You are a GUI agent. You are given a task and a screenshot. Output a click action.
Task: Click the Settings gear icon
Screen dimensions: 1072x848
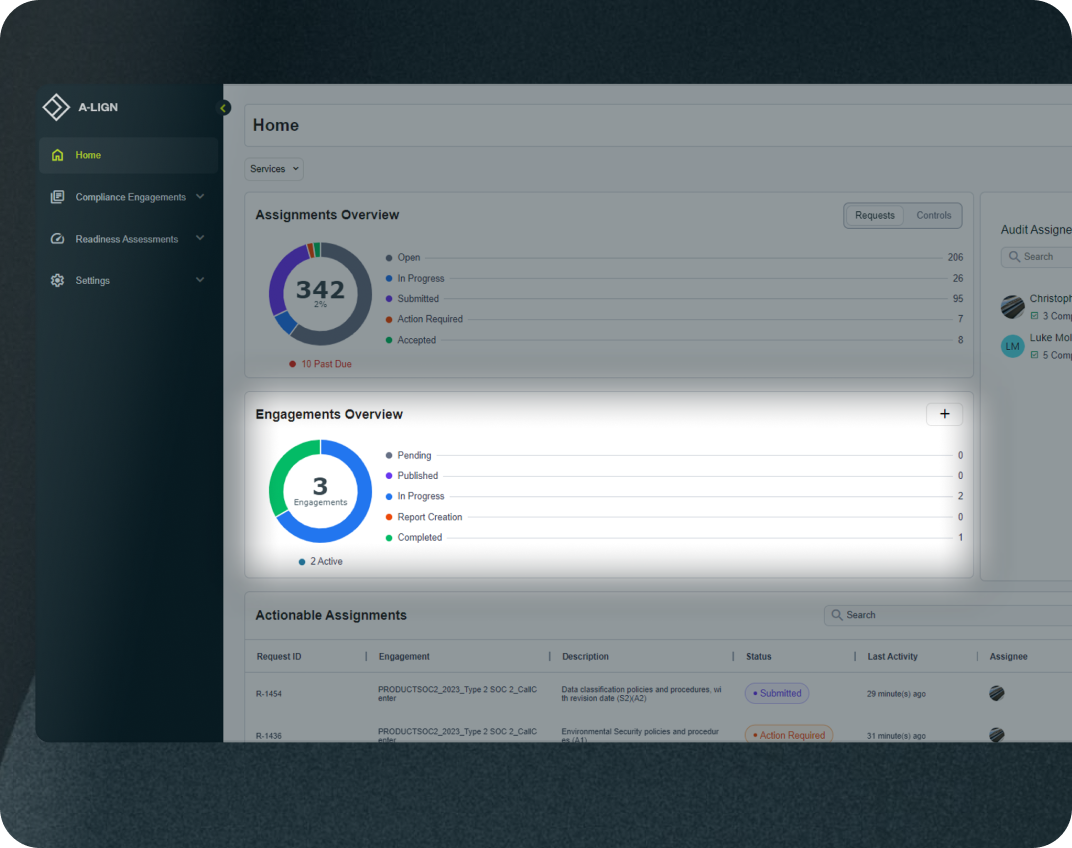click(57, 280)
